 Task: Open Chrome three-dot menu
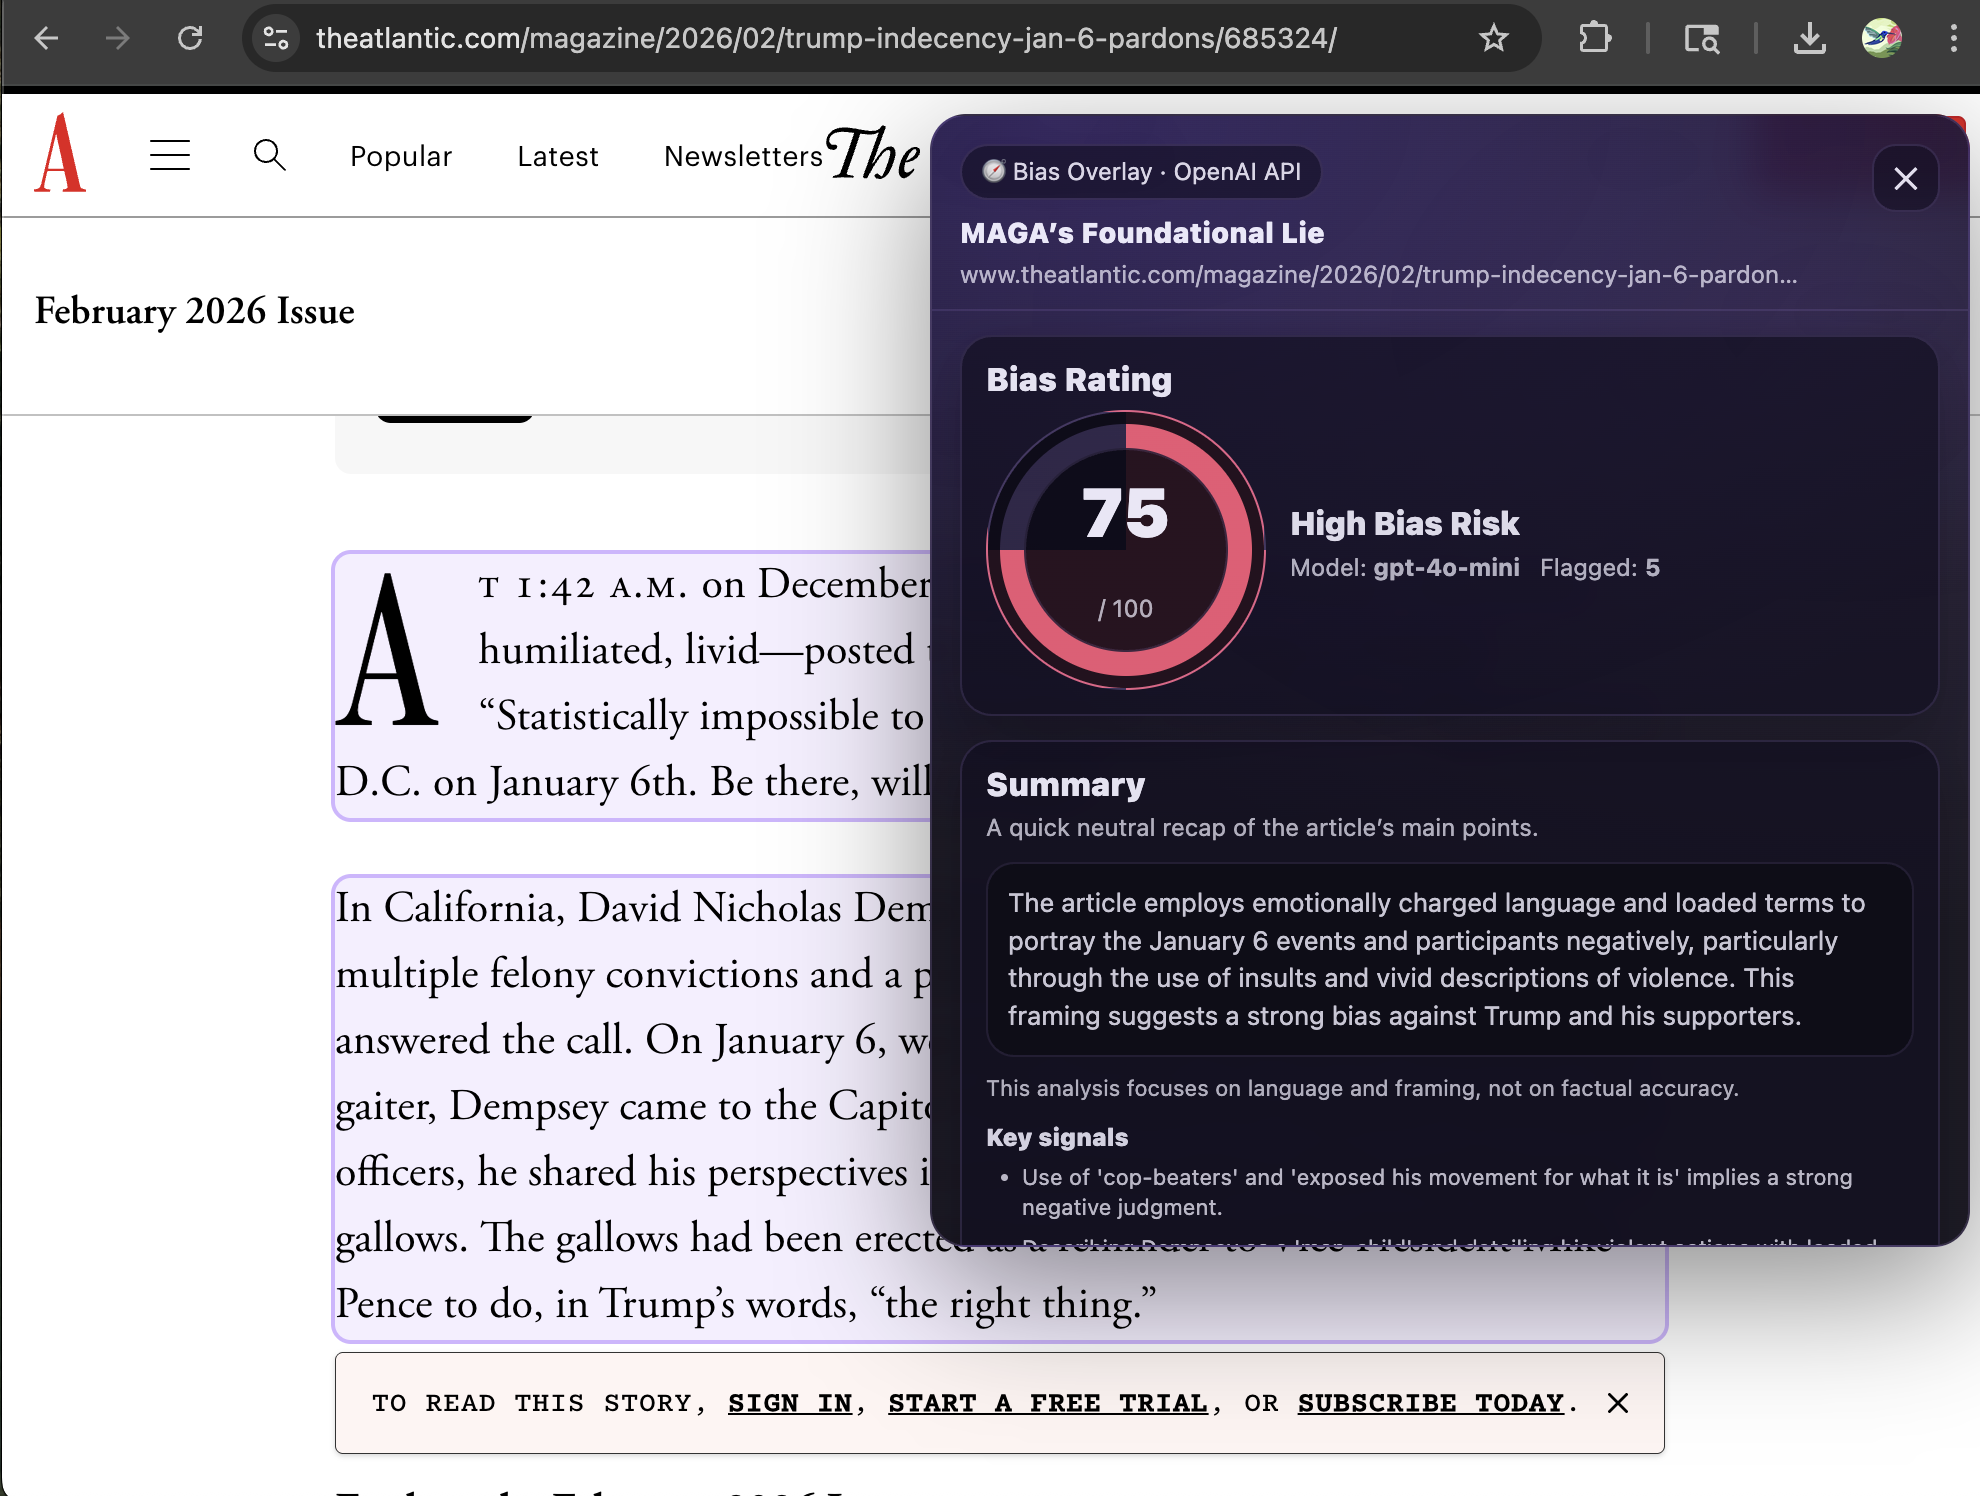(1953, 38)
